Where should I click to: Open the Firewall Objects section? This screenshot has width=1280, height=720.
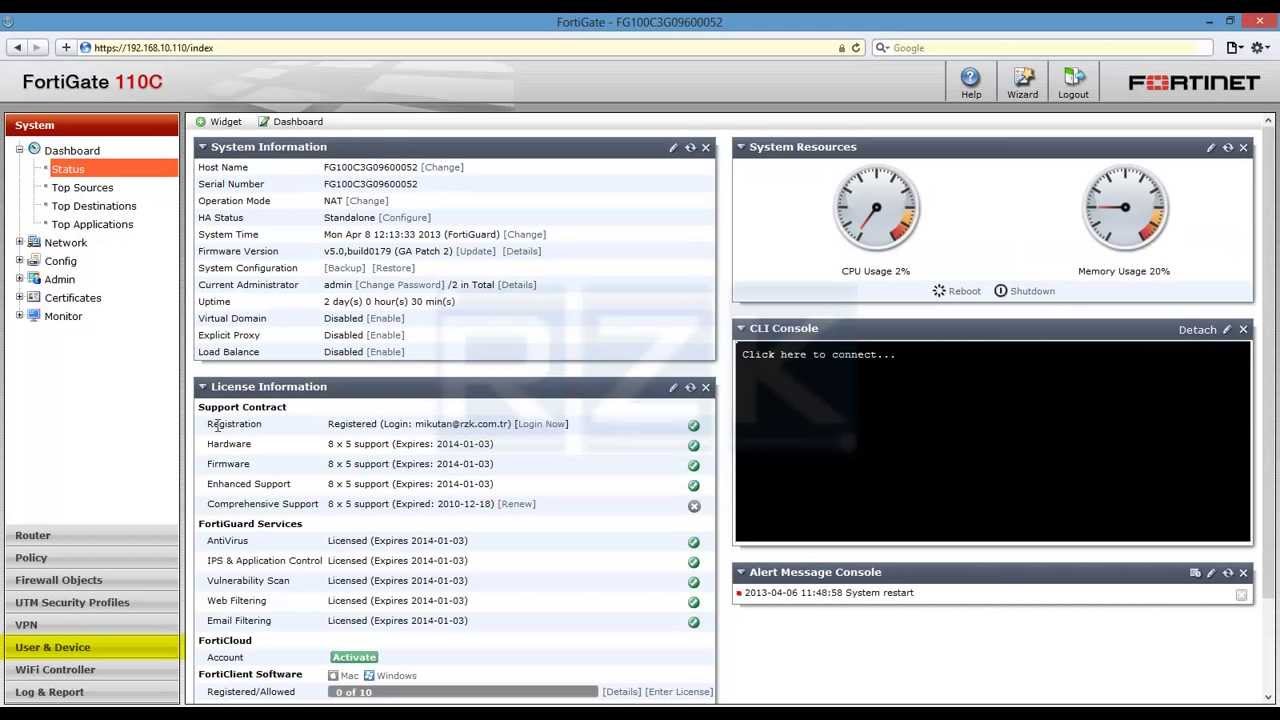(x=91, y=580)
